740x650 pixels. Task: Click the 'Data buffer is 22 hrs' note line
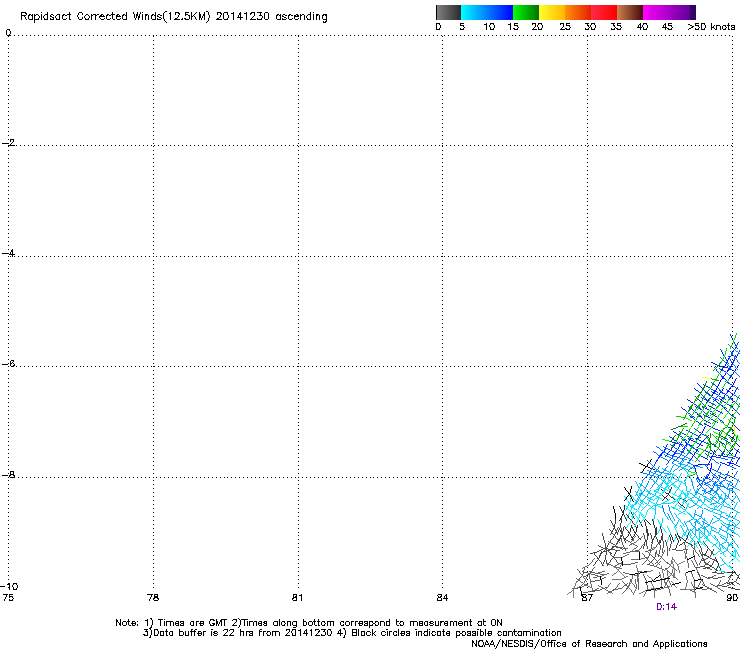click(x=352, y=633)
